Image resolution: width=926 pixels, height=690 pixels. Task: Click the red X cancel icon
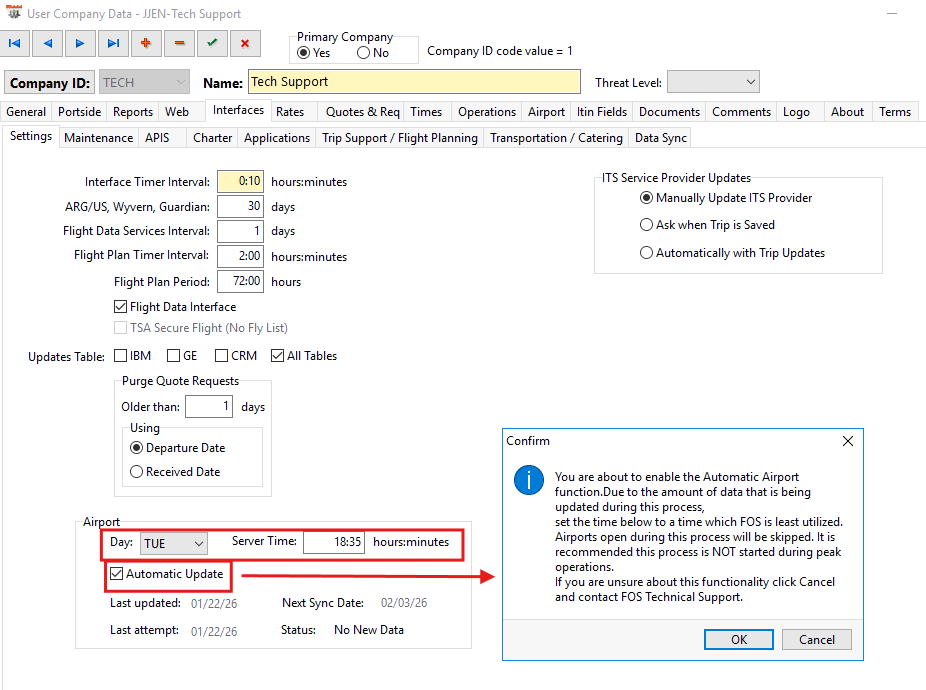[x=245, y=44]
